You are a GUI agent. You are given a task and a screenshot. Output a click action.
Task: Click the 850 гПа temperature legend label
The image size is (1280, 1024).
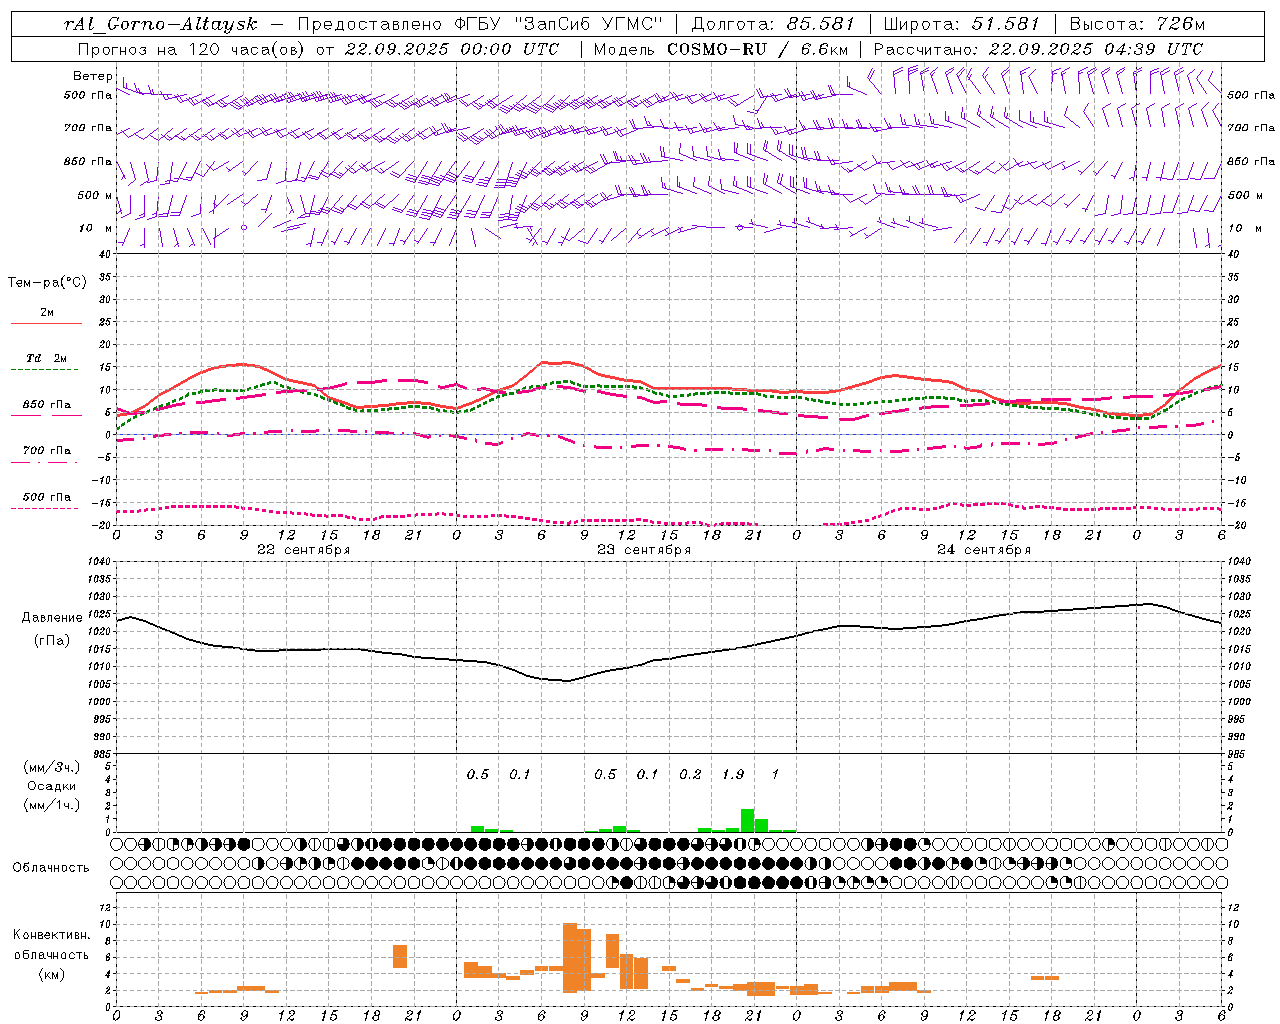click(47, 404)
